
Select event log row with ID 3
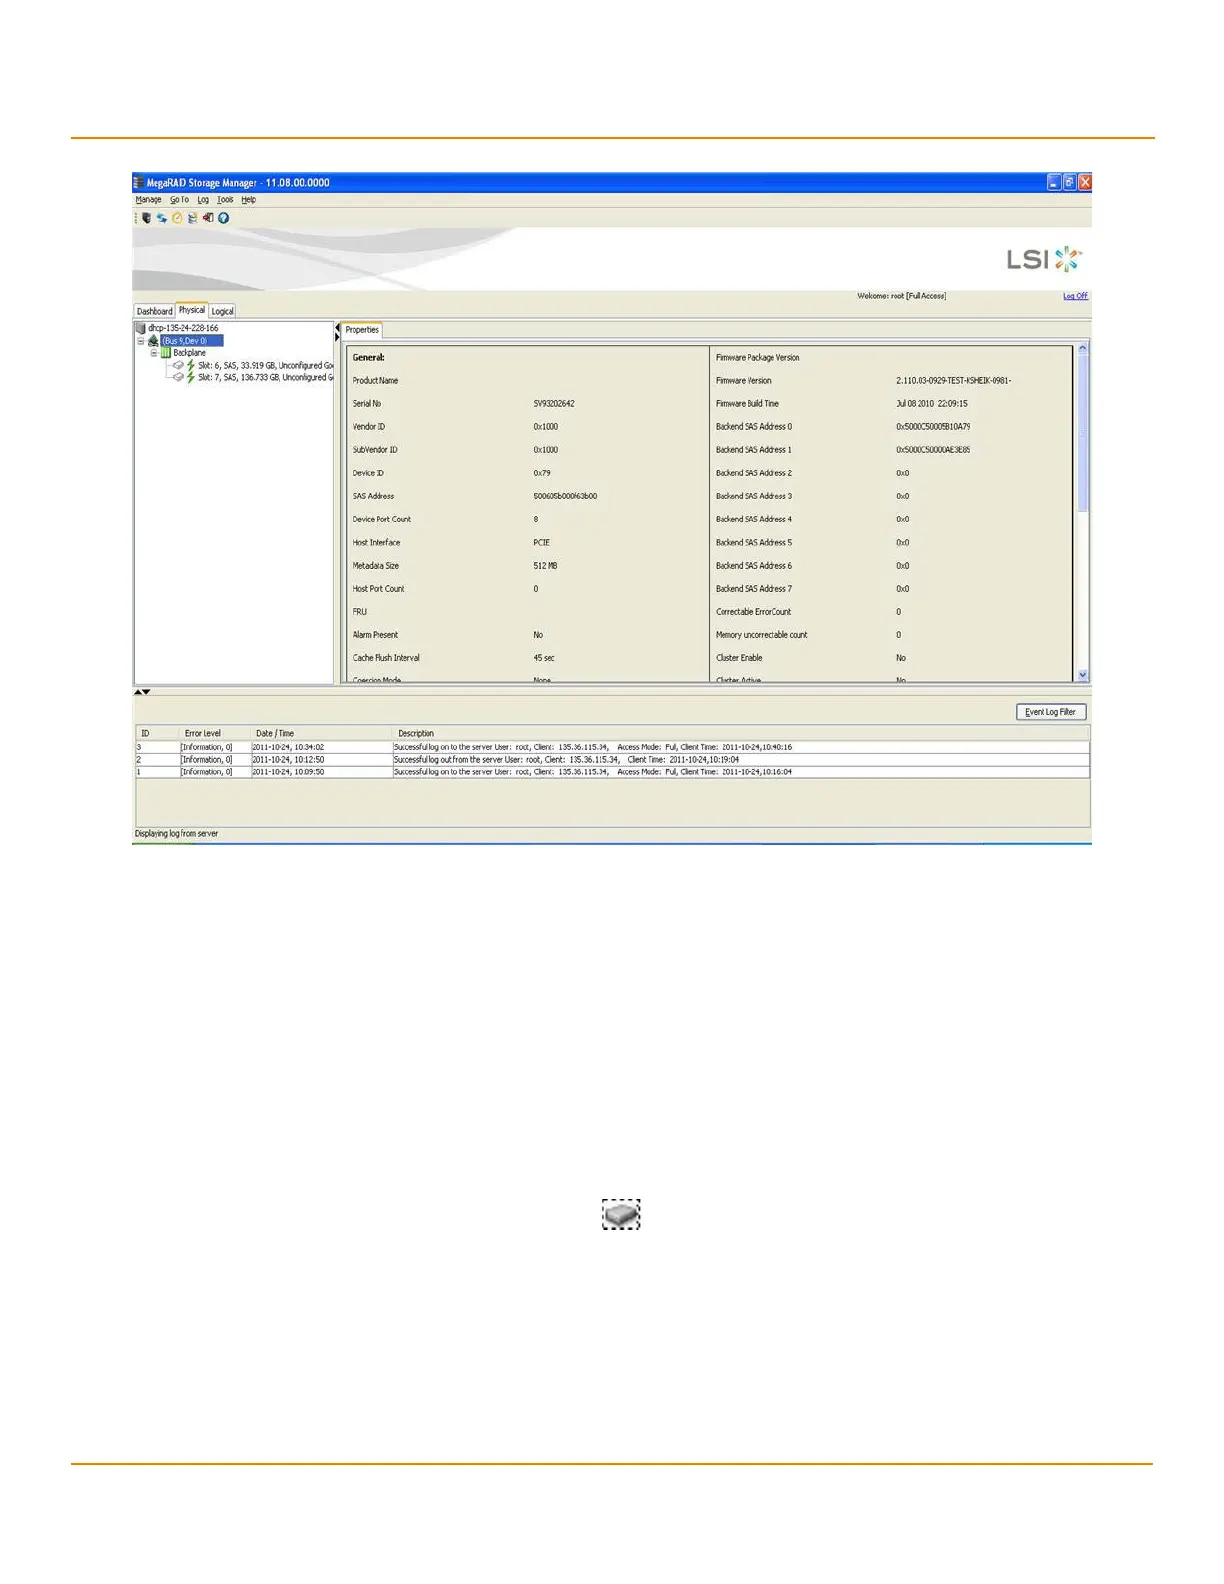point(612,747)
